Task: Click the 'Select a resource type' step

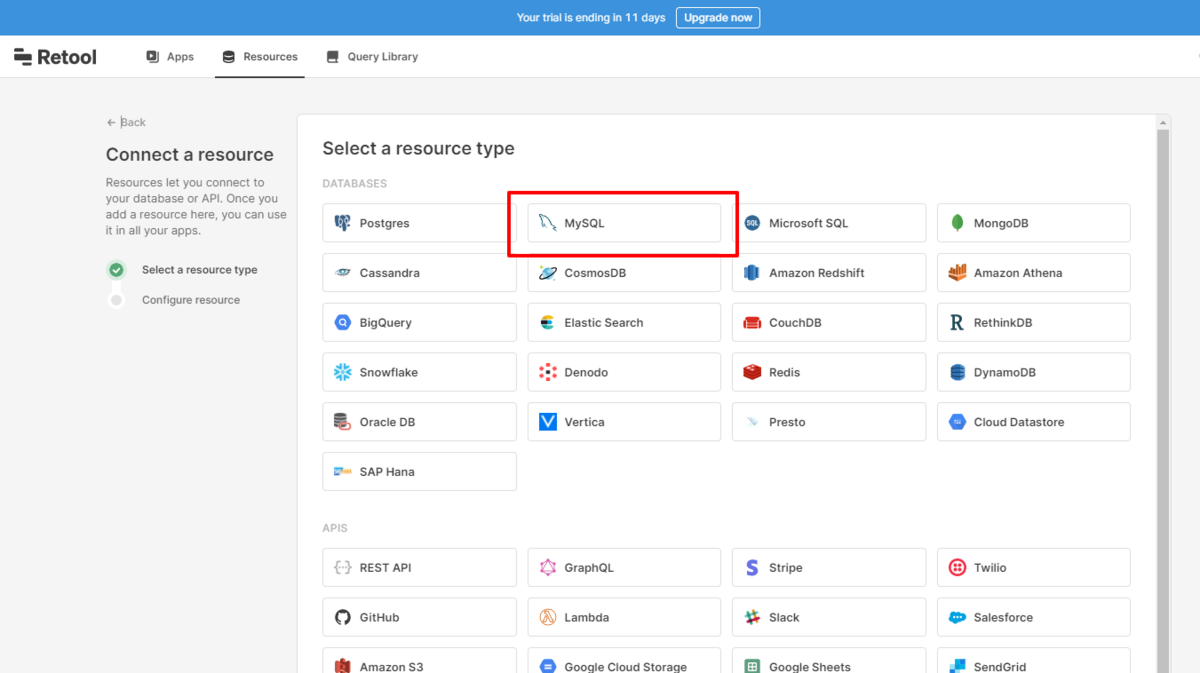Action: tap(199, 270)
